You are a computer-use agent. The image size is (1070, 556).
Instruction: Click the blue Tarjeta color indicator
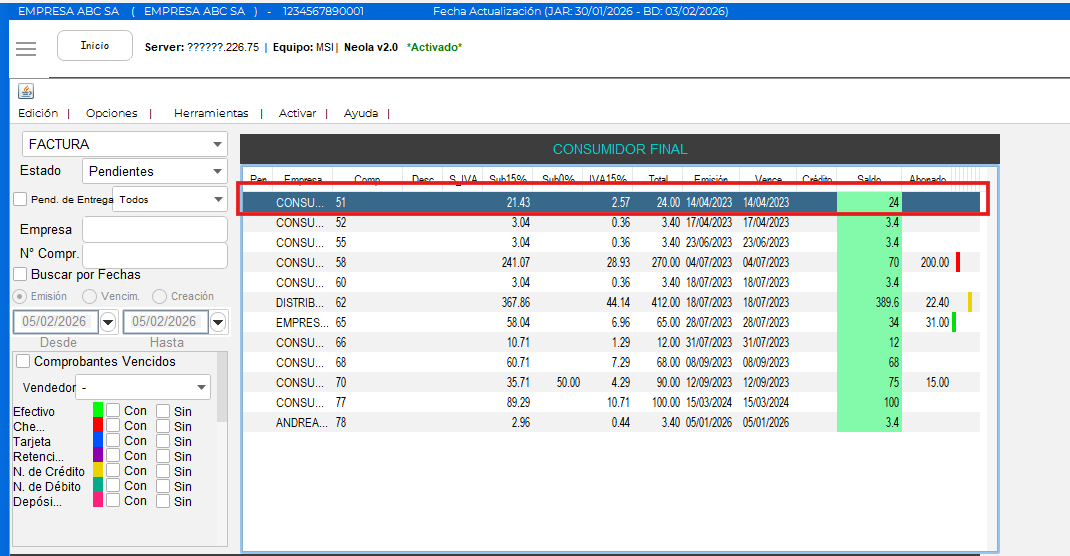pyautogui.click(x=98, y=441)
